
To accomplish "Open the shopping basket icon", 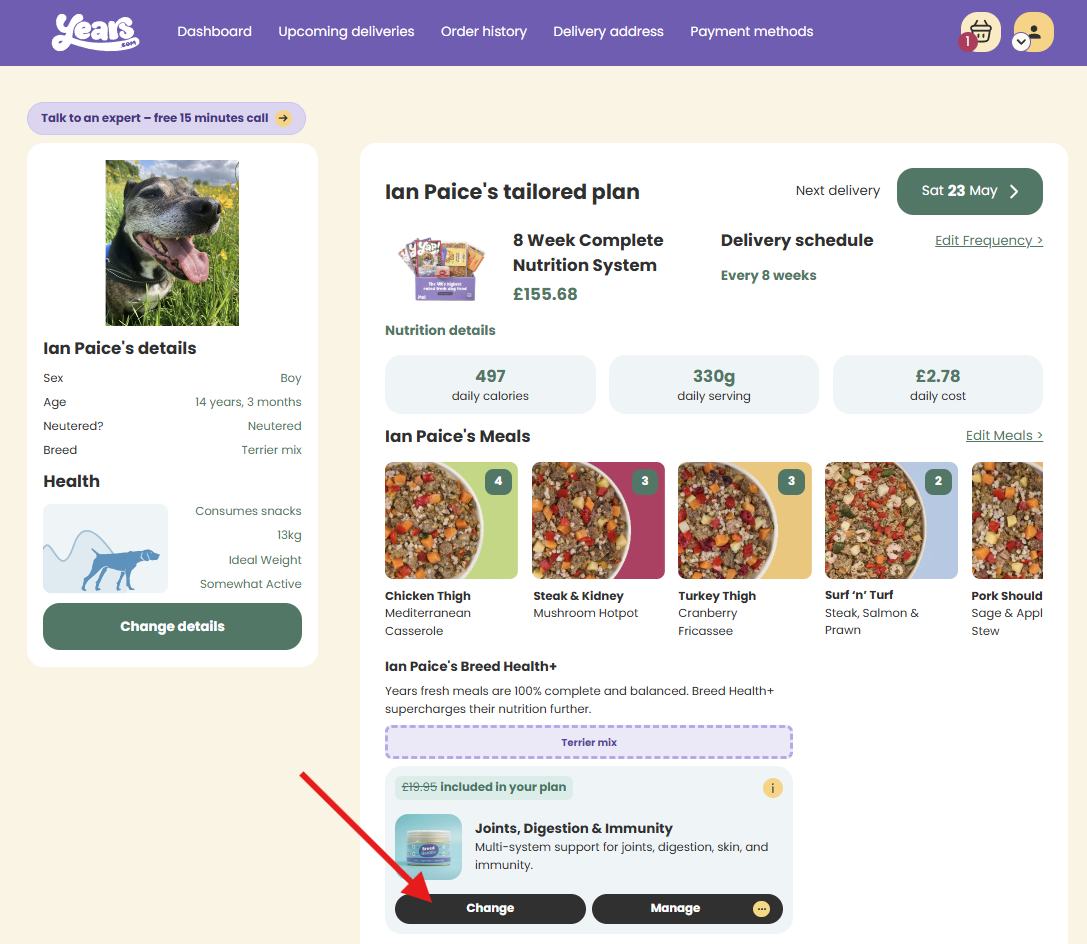I will click(x=981, y=32).
